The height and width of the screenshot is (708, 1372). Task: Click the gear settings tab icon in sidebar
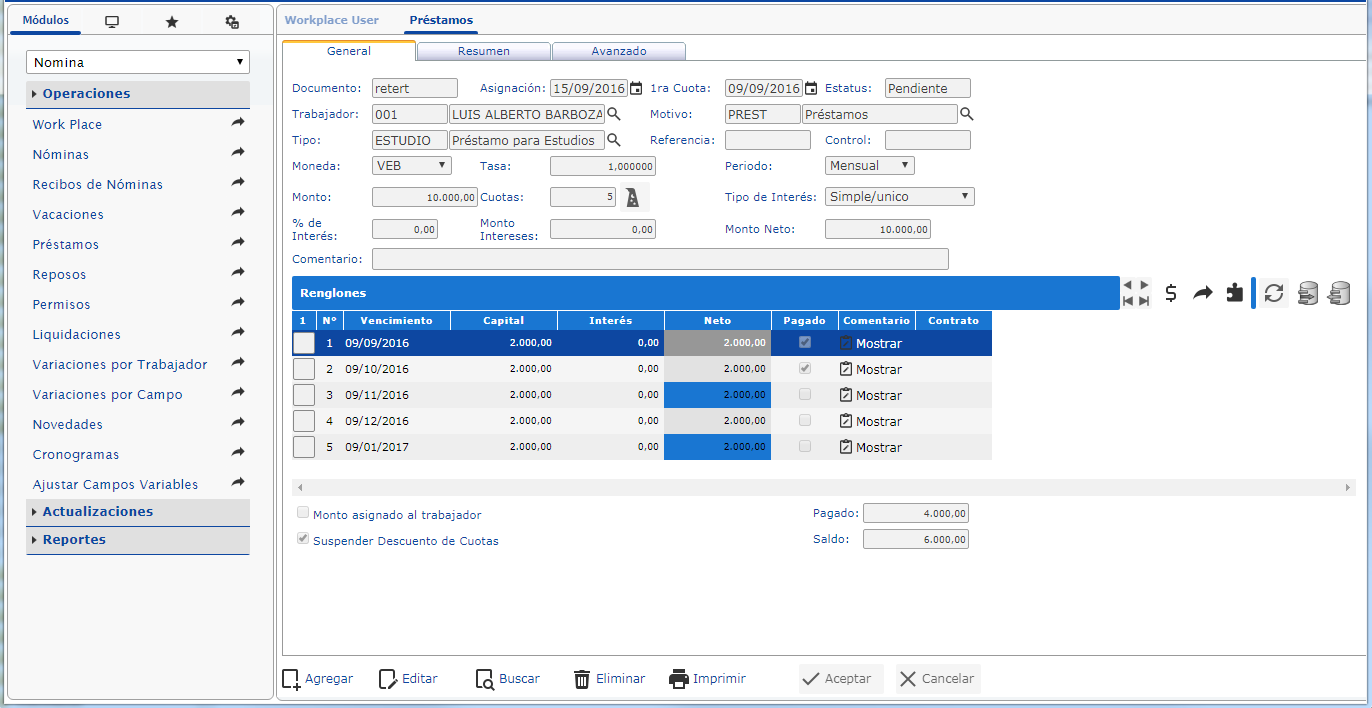232,21
